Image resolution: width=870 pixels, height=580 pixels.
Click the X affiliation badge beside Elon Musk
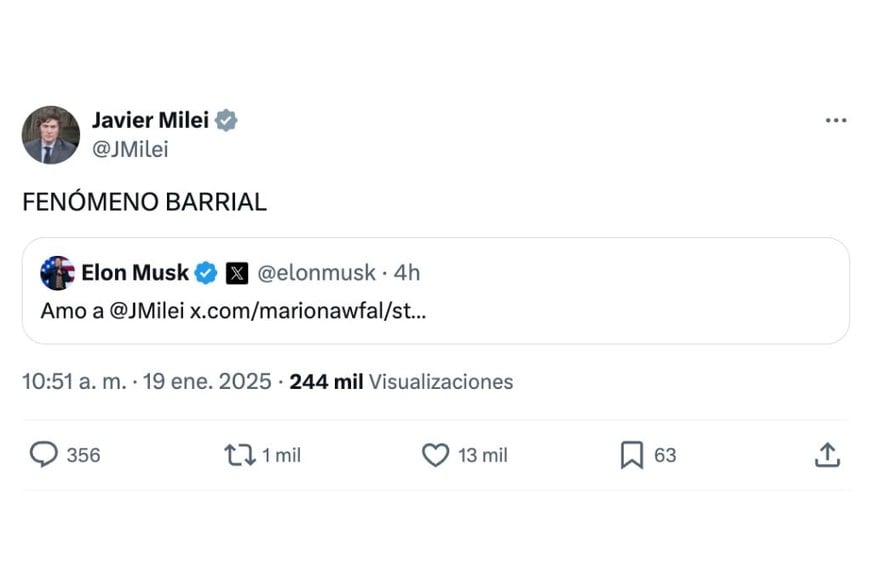coord(236,272)
